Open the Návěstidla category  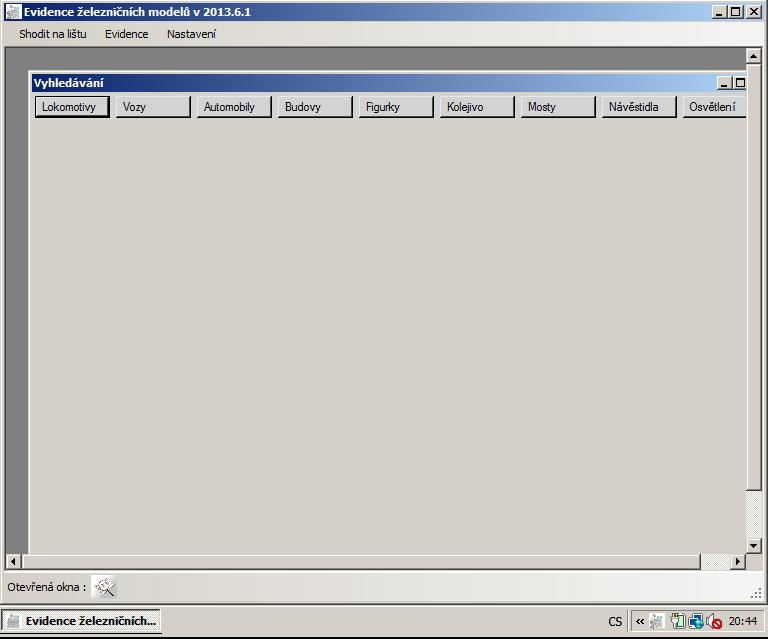(638, 107)
